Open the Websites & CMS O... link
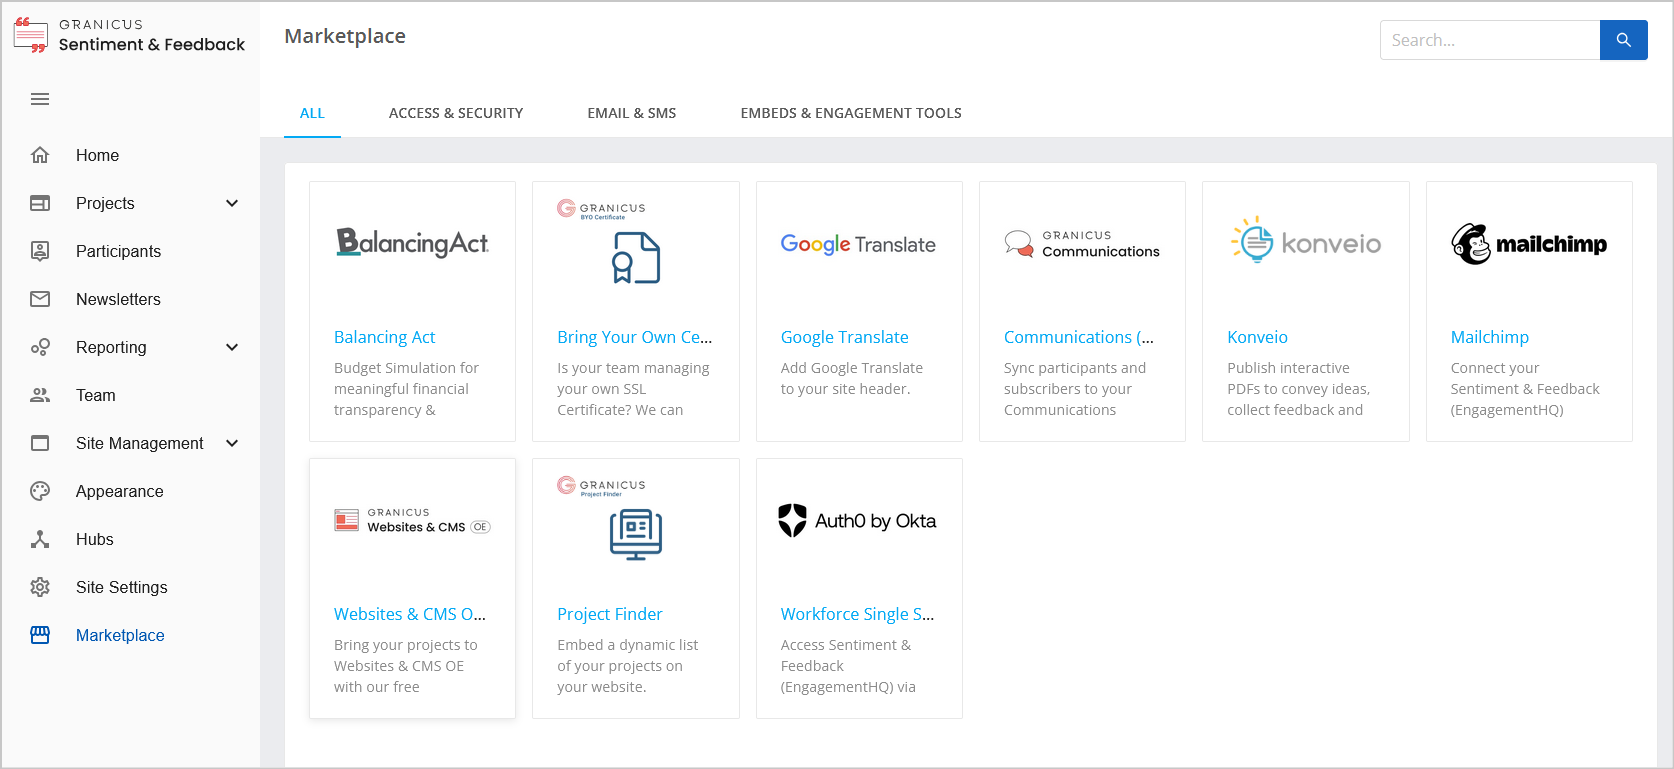Viewport: 1674px width, 769px height. coord(410,614)
